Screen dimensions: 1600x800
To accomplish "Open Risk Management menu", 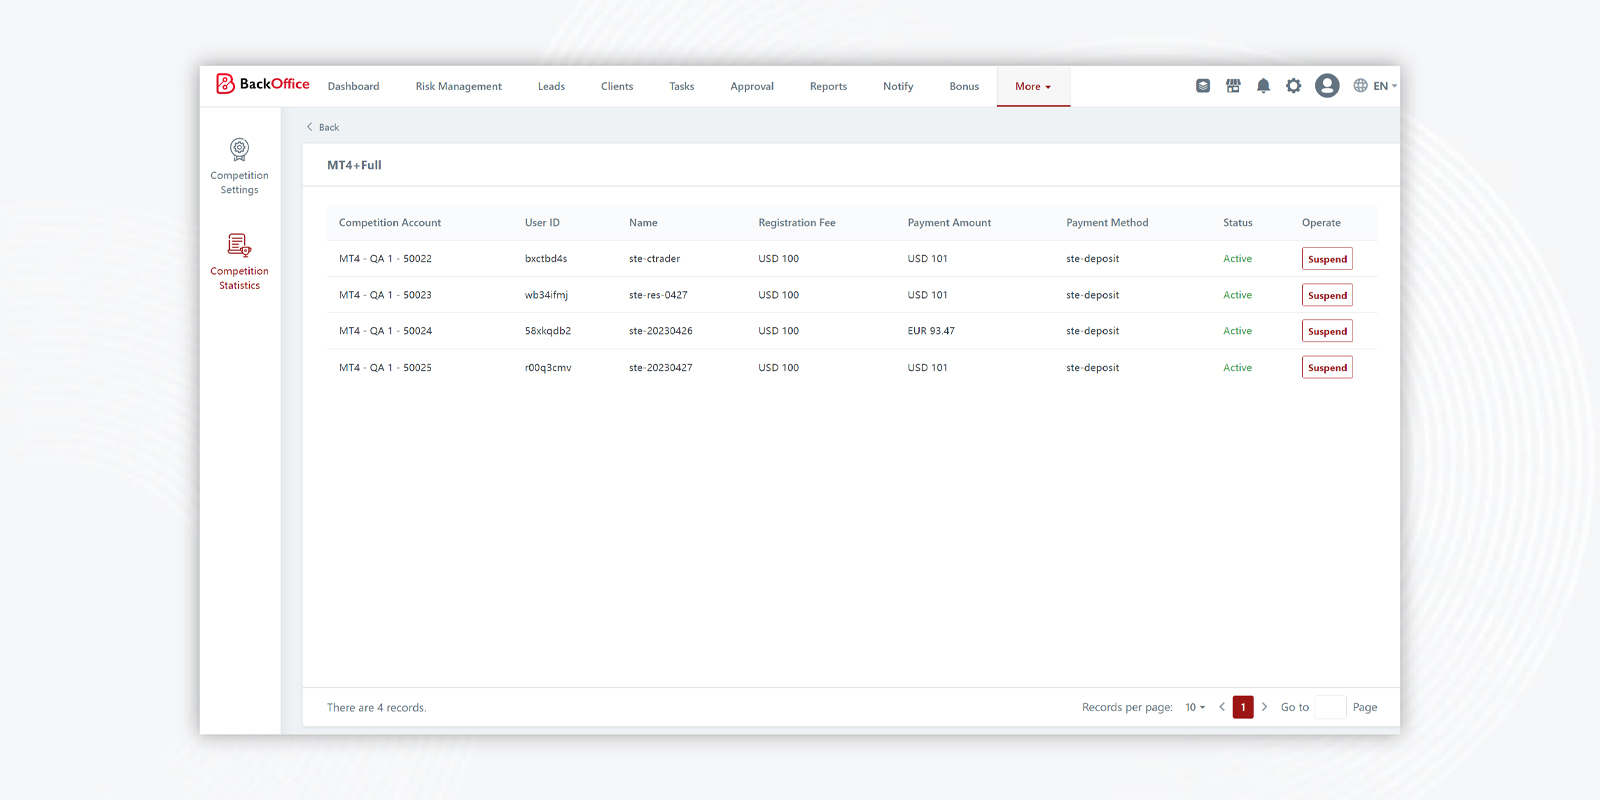I will coord(459,87).
